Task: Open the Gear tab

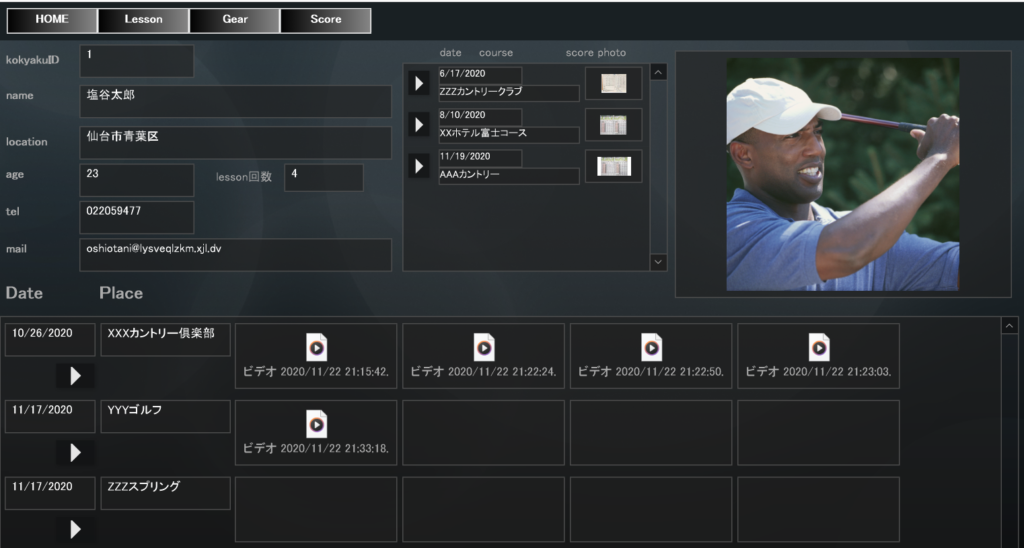Action: tap(234, 20)
